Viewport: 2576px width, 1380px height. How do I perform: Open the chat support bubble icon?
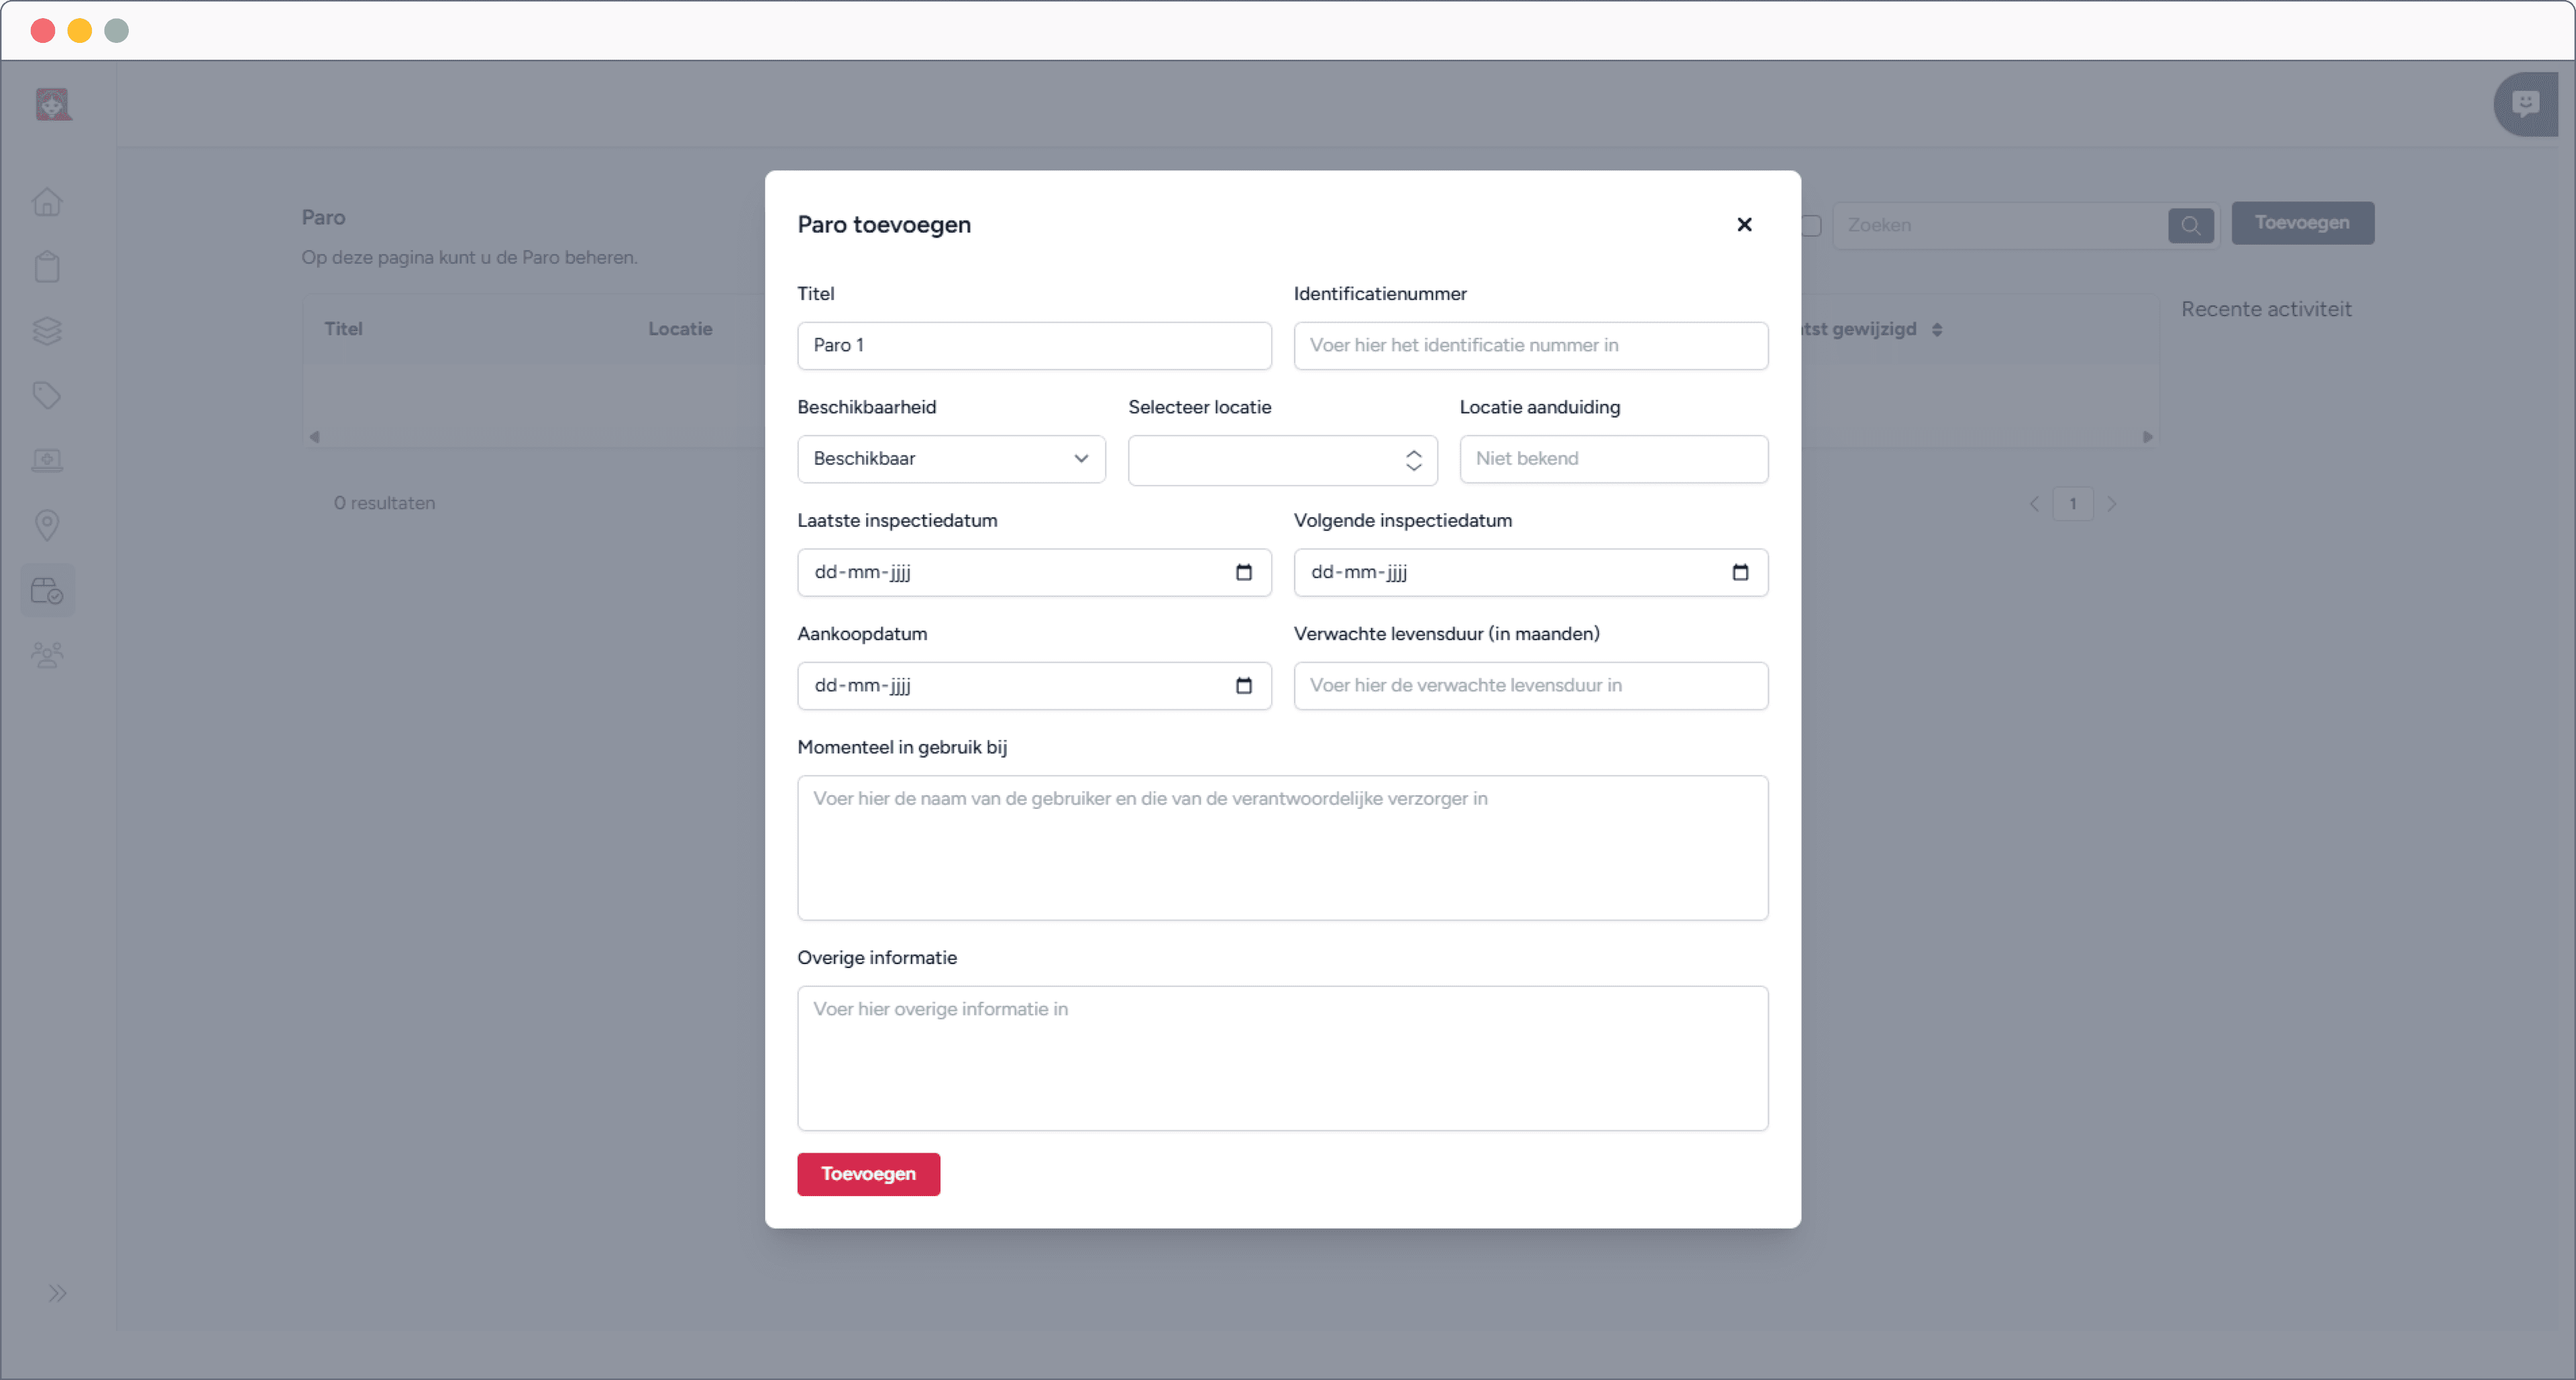pyautogui.click(x=2525, y=104)
